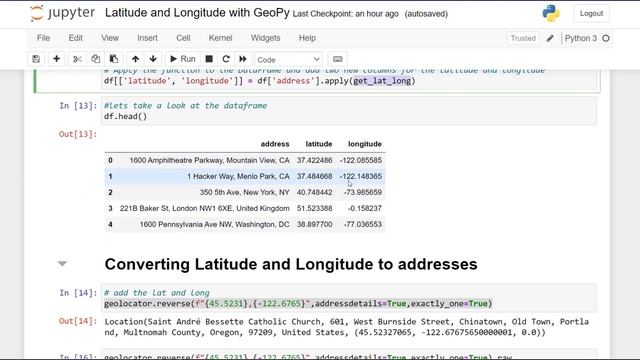640x360 pixels.
Task: Move selected cell down arrow
Action: (x=153, y=59)
